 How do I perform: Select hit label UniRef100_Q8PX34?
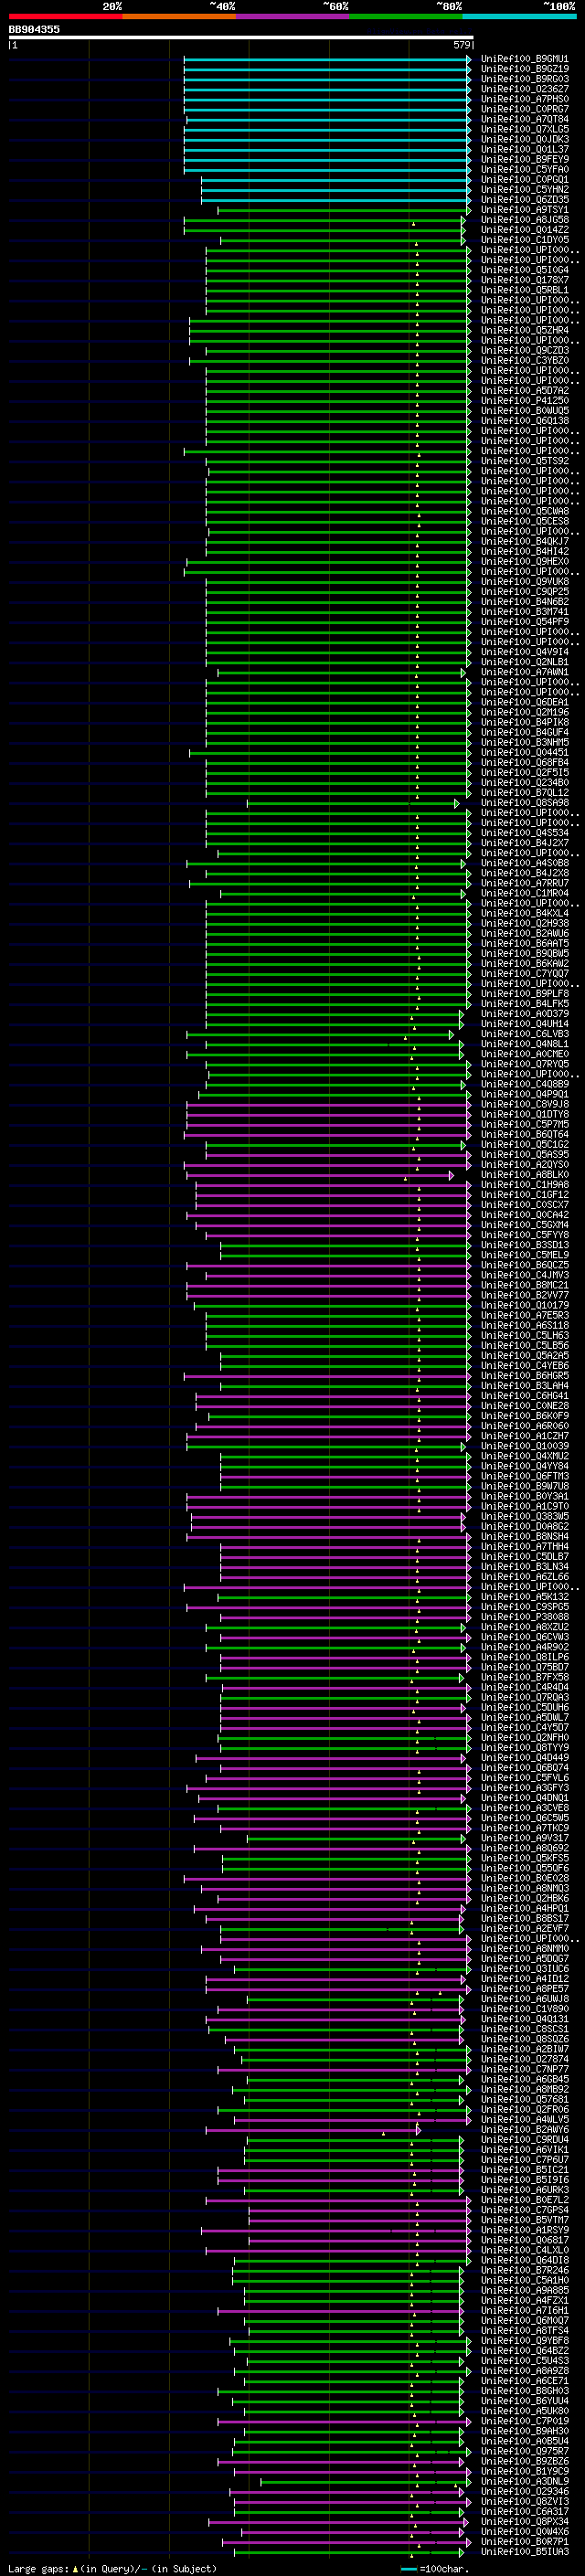(524, 2521)
